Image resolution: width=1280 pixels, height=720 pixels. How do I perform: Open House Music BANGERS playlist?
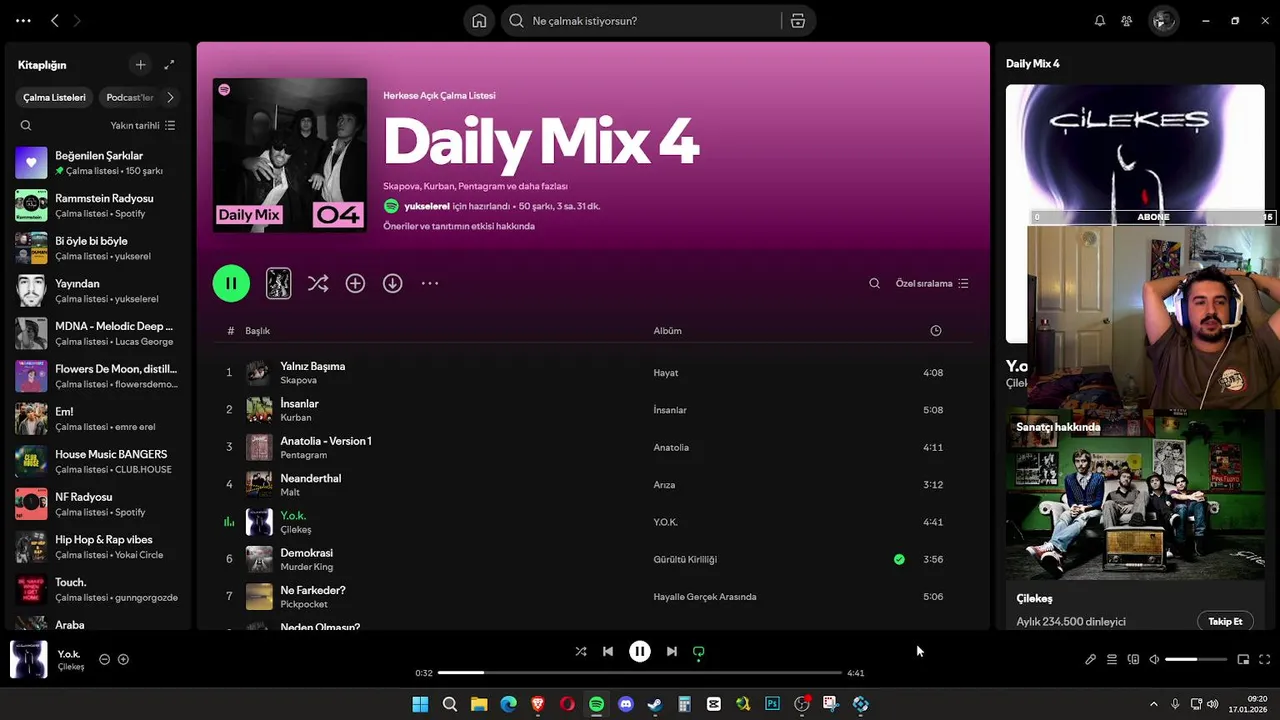(98, 461)
